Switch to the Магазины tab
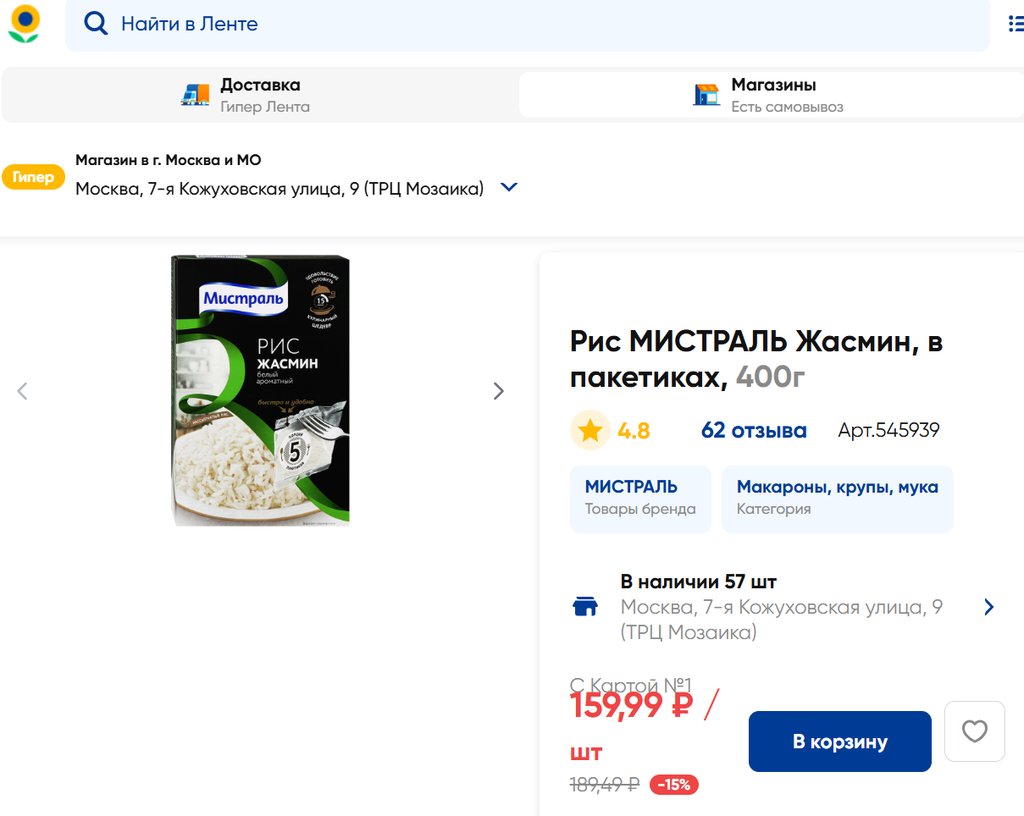Viewport: 1024px width, 816px height. [x=771, y=95]
